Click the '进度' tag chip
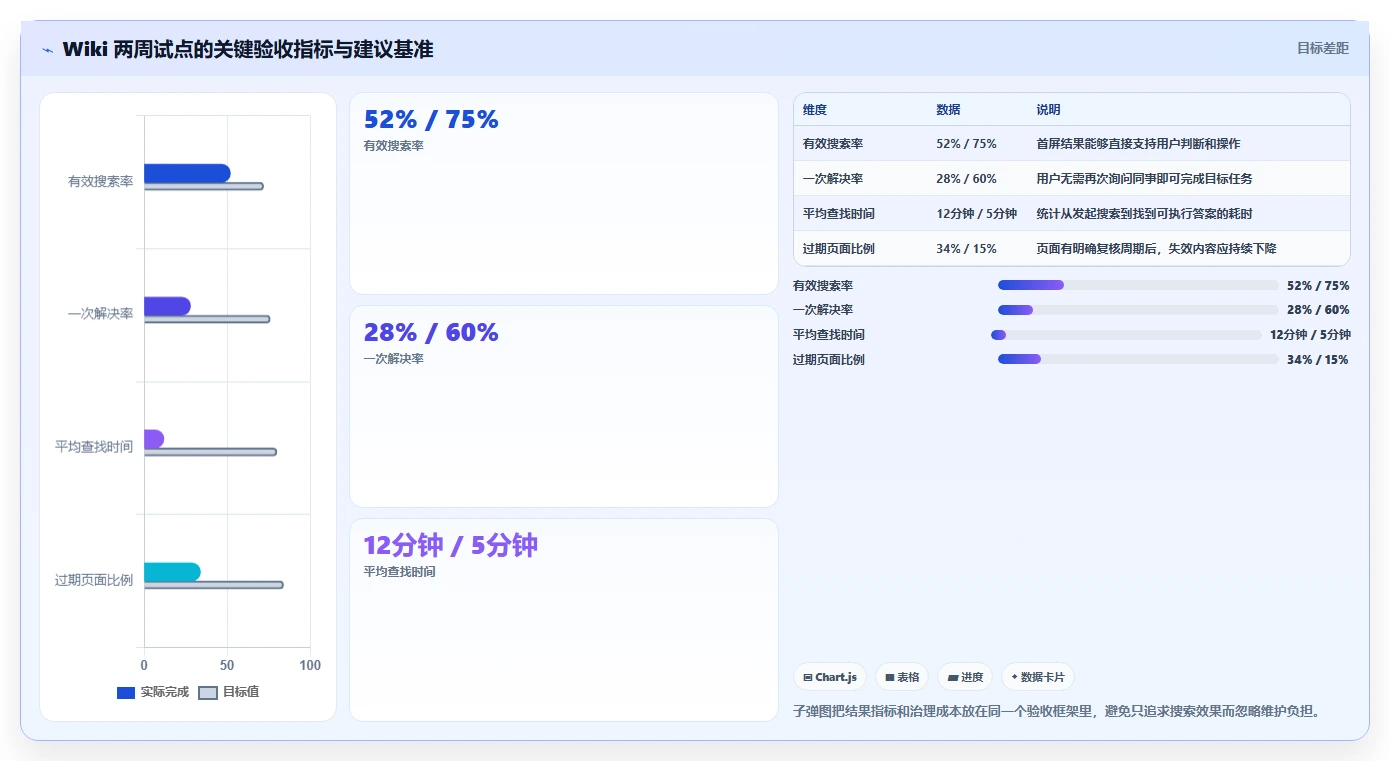This screenshot has height=761, width=1390. pos(965,677)
